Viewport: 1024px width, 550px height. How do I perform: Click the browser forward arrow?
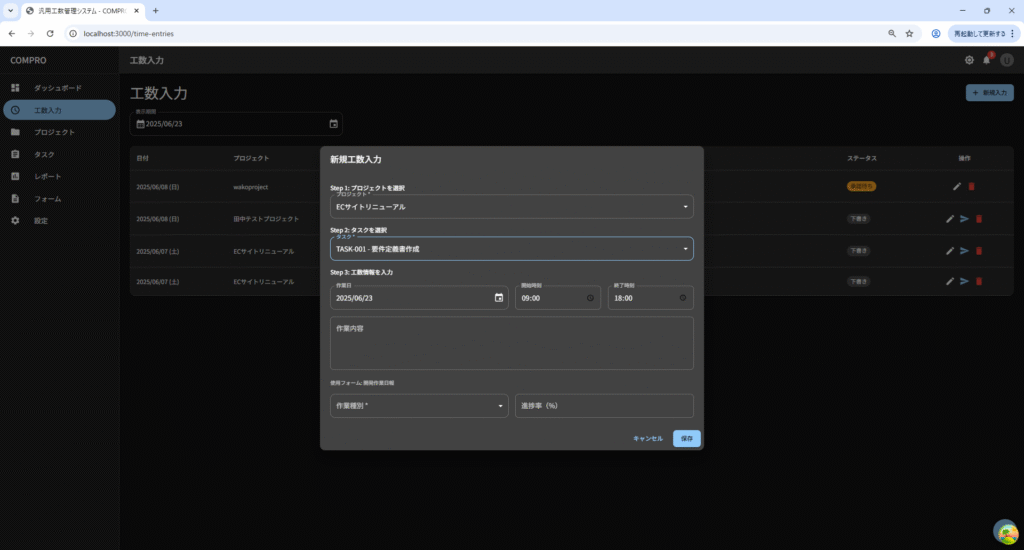coord(31,33)
